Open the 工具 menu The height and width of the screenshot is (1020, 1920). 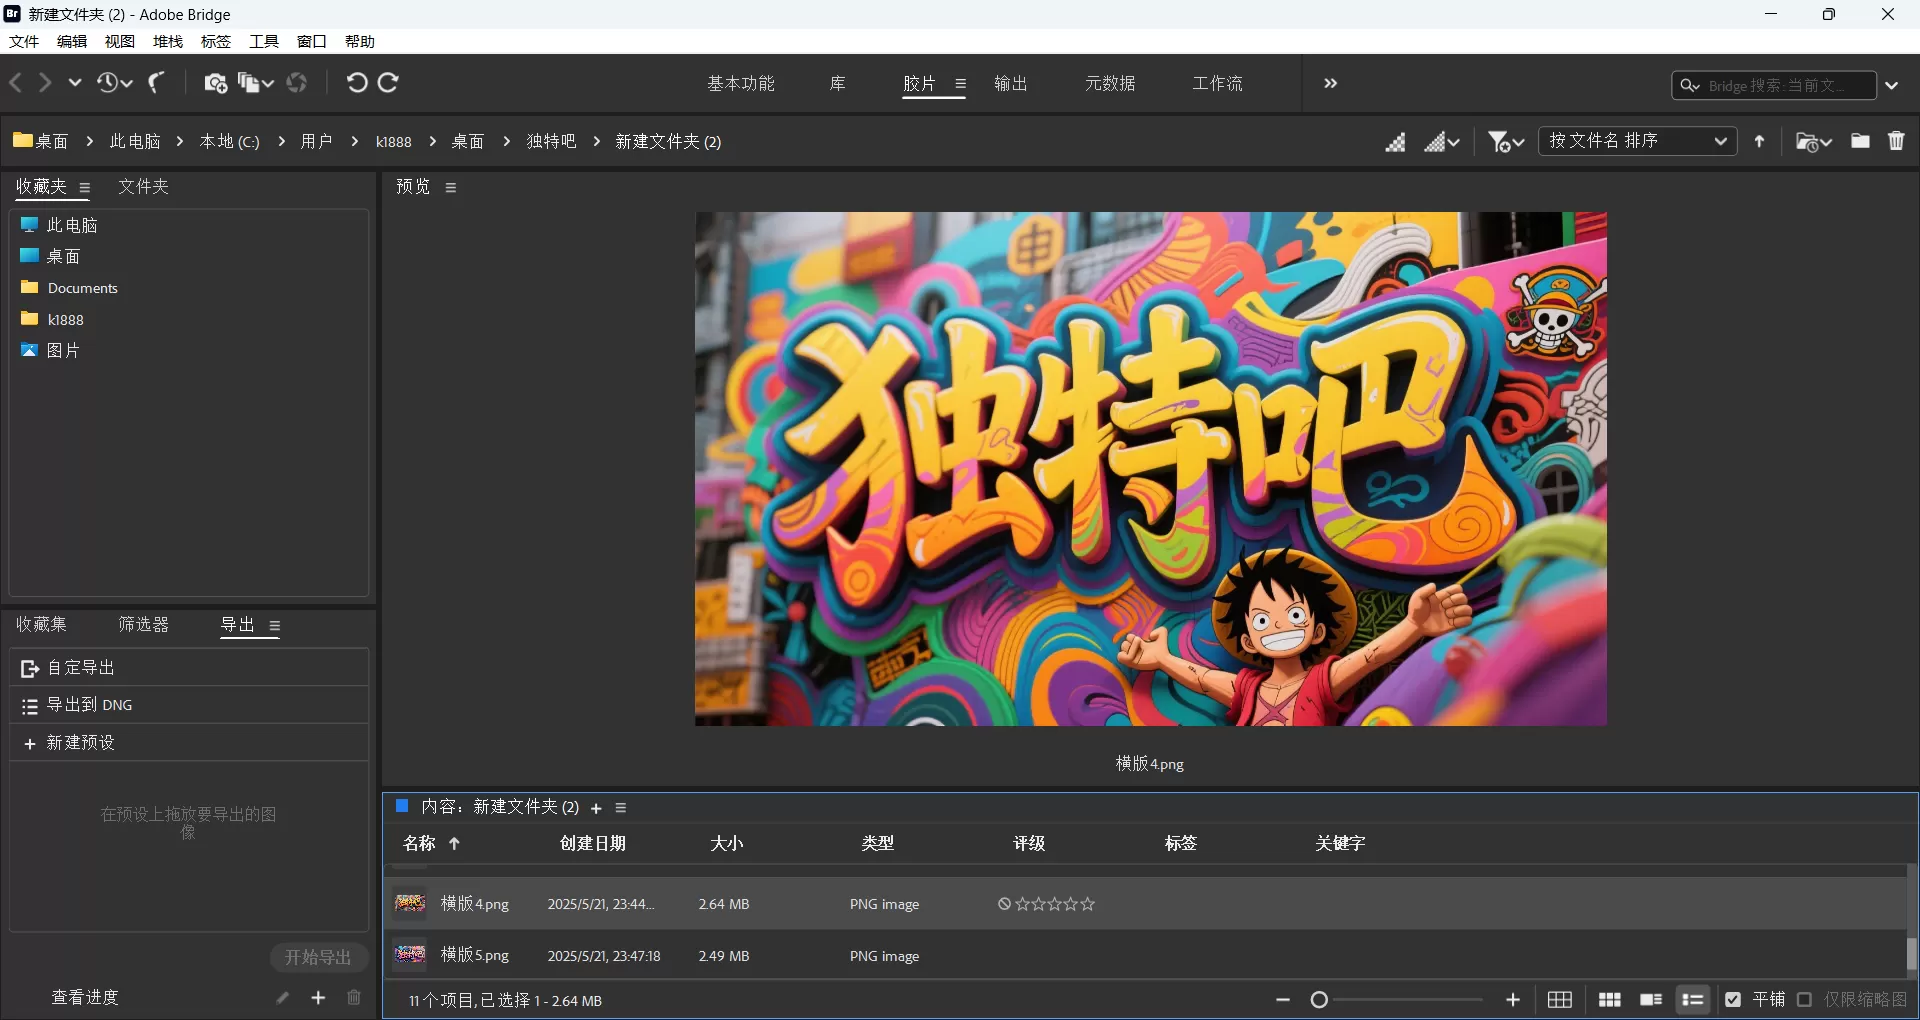point(263,41)
